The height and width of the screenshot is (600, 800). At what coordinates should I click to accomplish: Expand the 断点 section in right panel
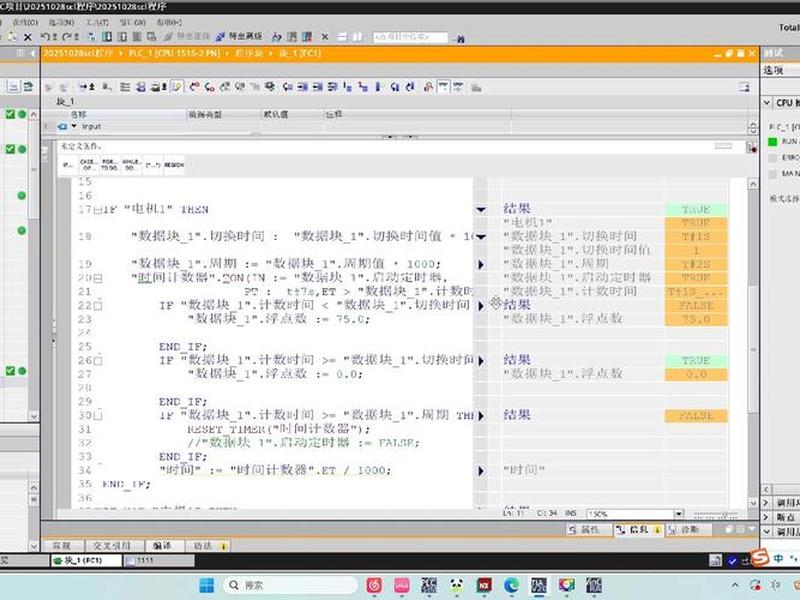[x=766, y=517]
